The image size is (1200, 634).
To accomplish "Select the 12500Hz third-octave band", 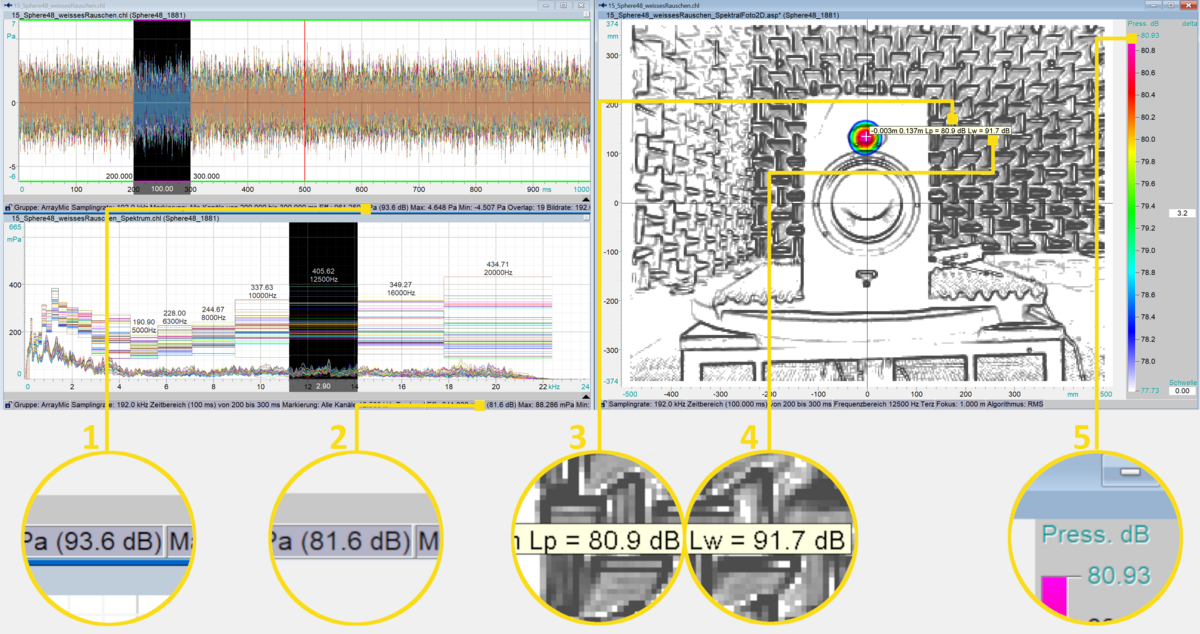I will point(323,277).
